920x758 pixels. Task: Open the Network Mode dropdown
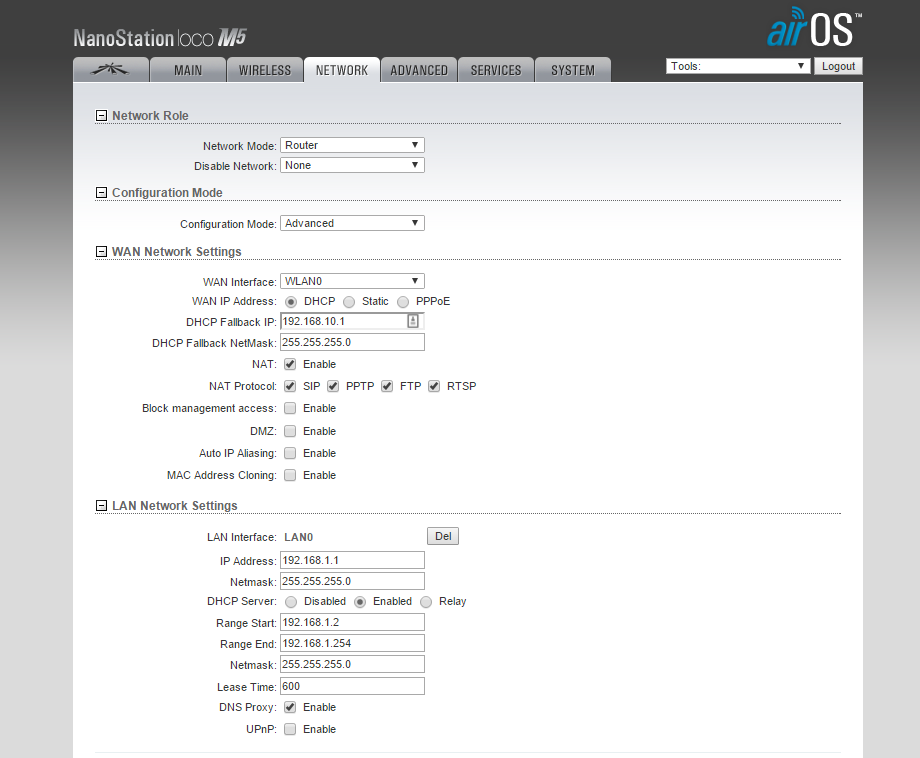(x=352, y=146)
